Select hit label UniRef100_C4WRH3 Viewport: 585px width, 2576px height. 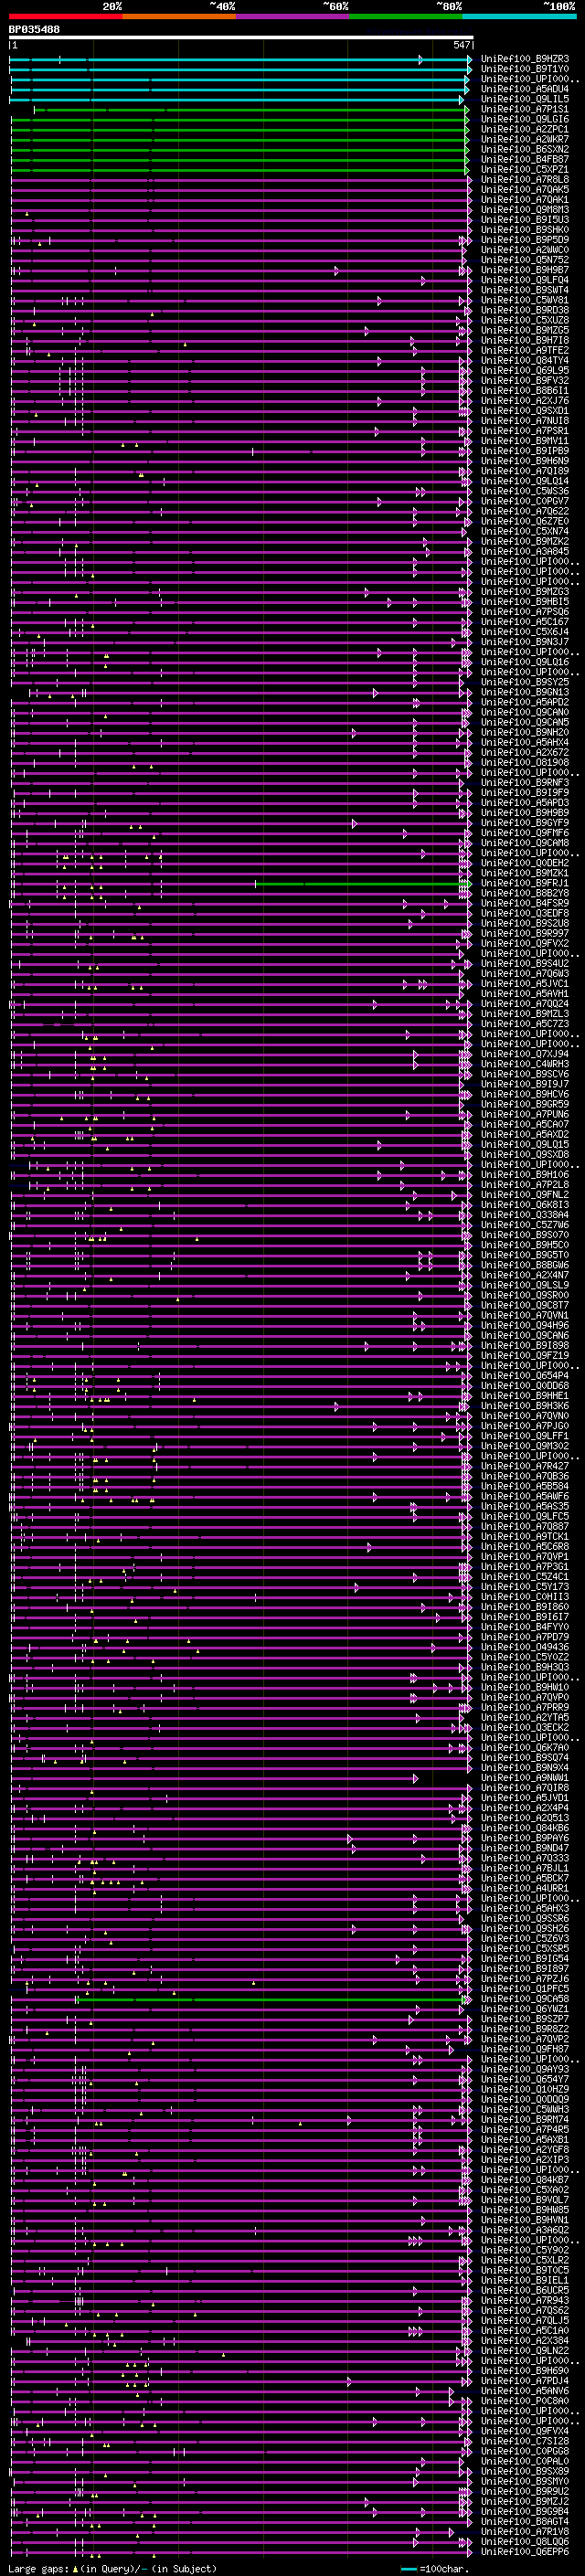pos(525,1064)
